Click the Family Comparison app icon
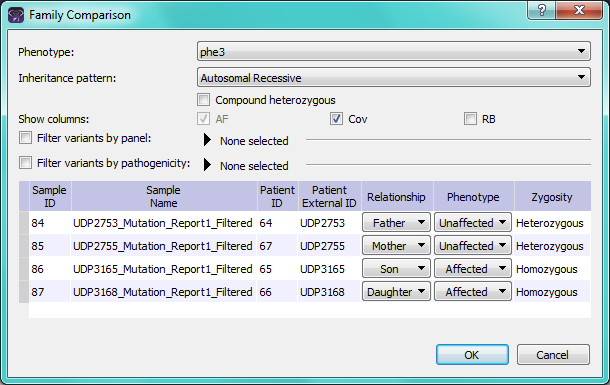The image size is (610, 385). coord(16,15)
